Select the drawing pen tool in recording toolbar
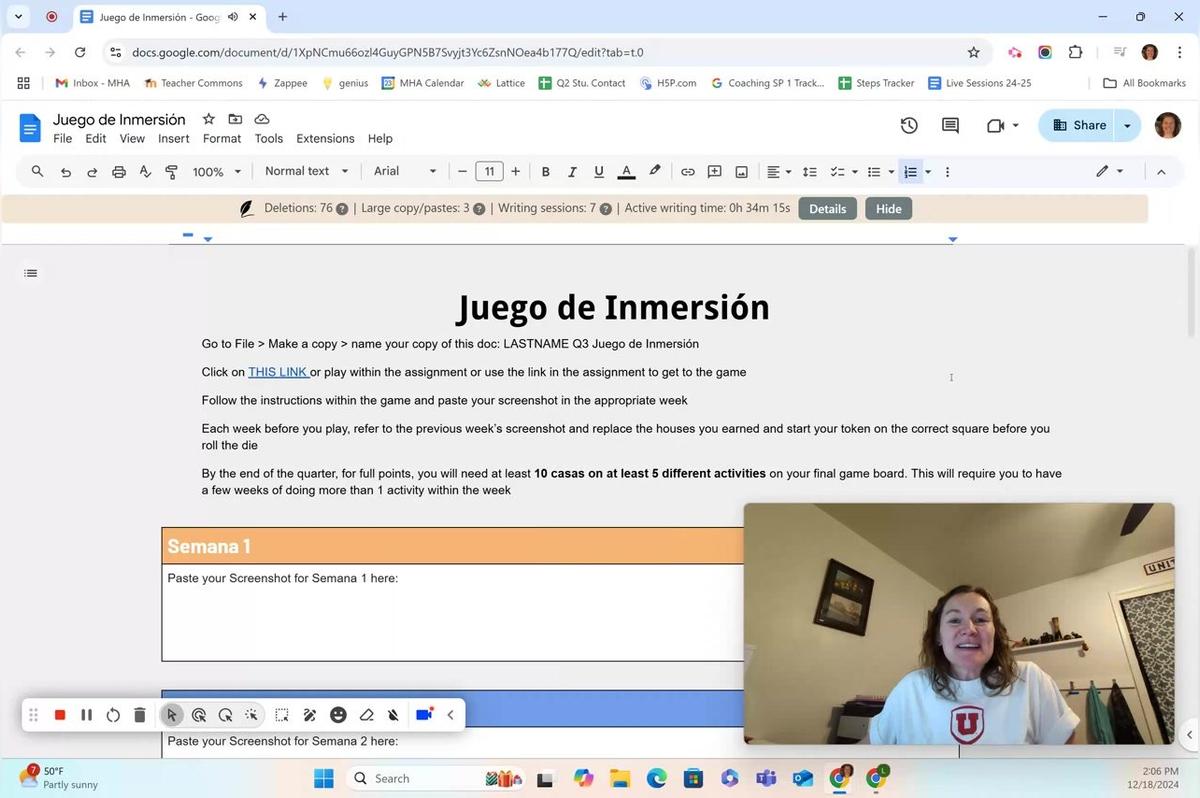 (310, 714)
